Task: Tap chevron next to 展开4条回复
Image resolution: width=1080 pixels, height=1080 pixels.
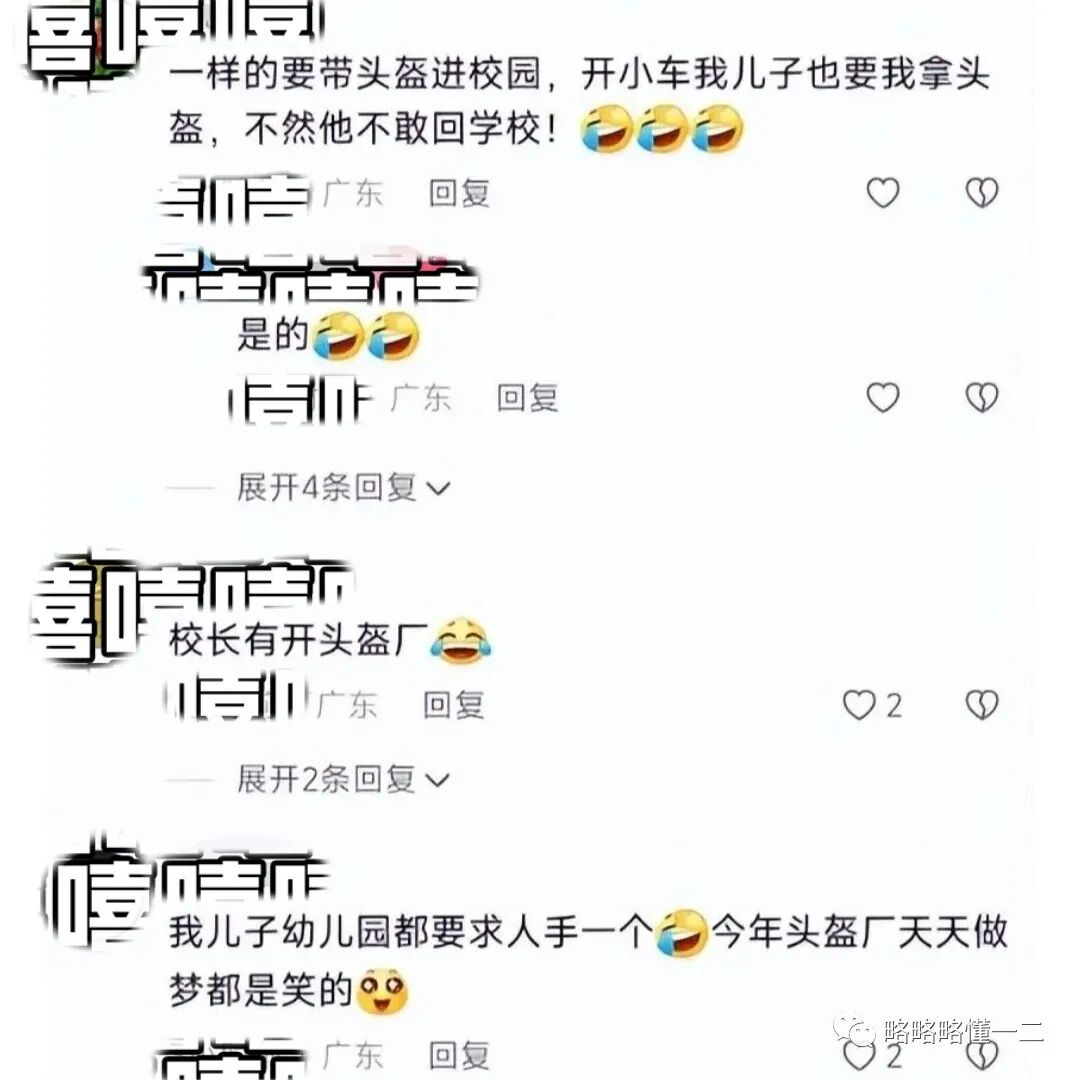Action: point(438,489)
